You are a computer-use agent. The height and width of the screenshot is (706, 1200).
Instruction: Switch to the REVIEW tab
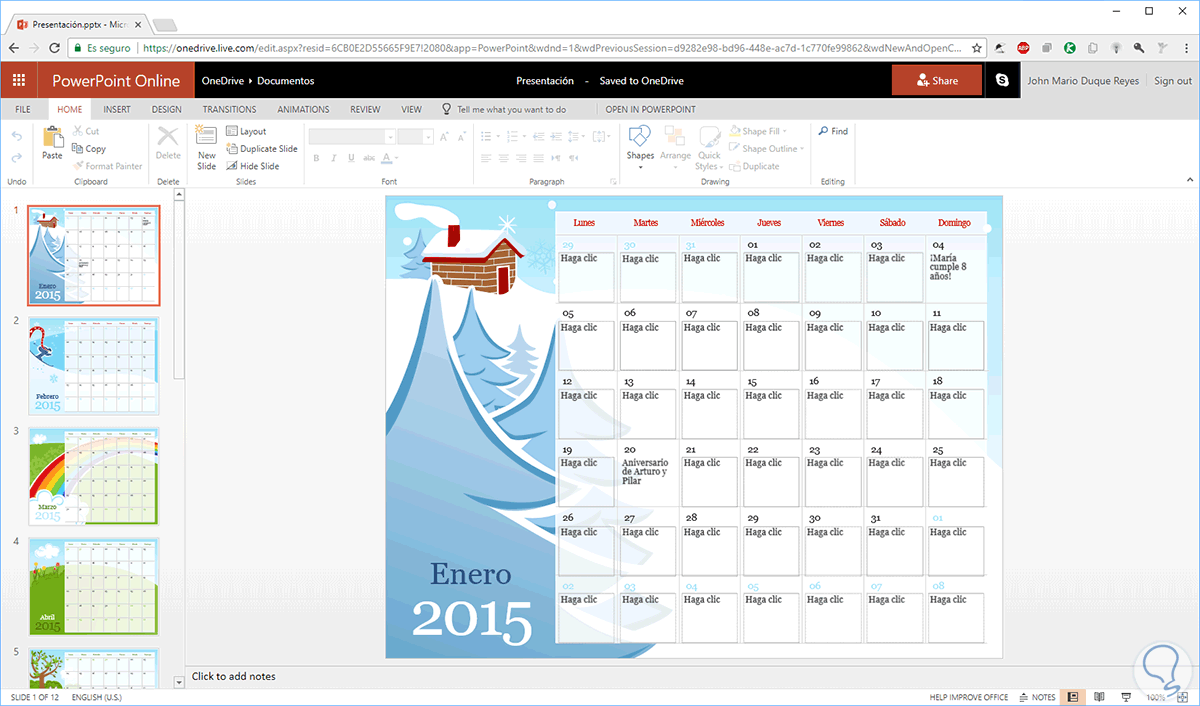pos(365,109)
